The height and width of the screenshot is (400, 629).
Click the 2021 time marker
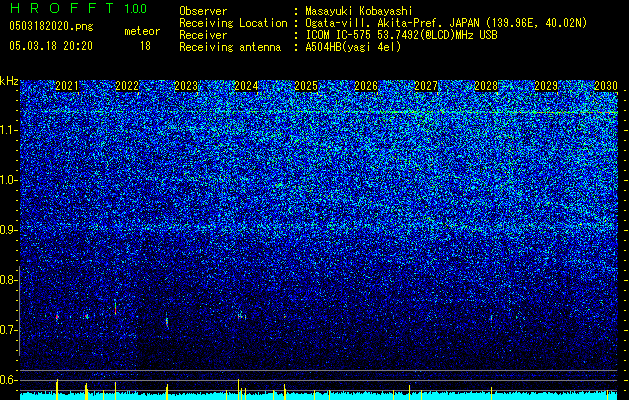coord(67,86)
